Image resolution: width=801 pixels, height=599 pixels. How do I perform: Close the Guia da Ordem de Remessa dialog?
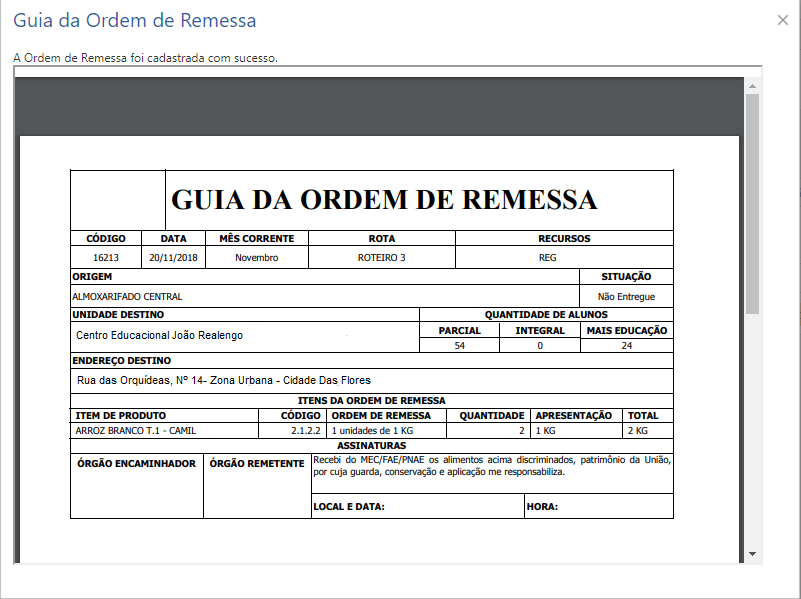783,19
